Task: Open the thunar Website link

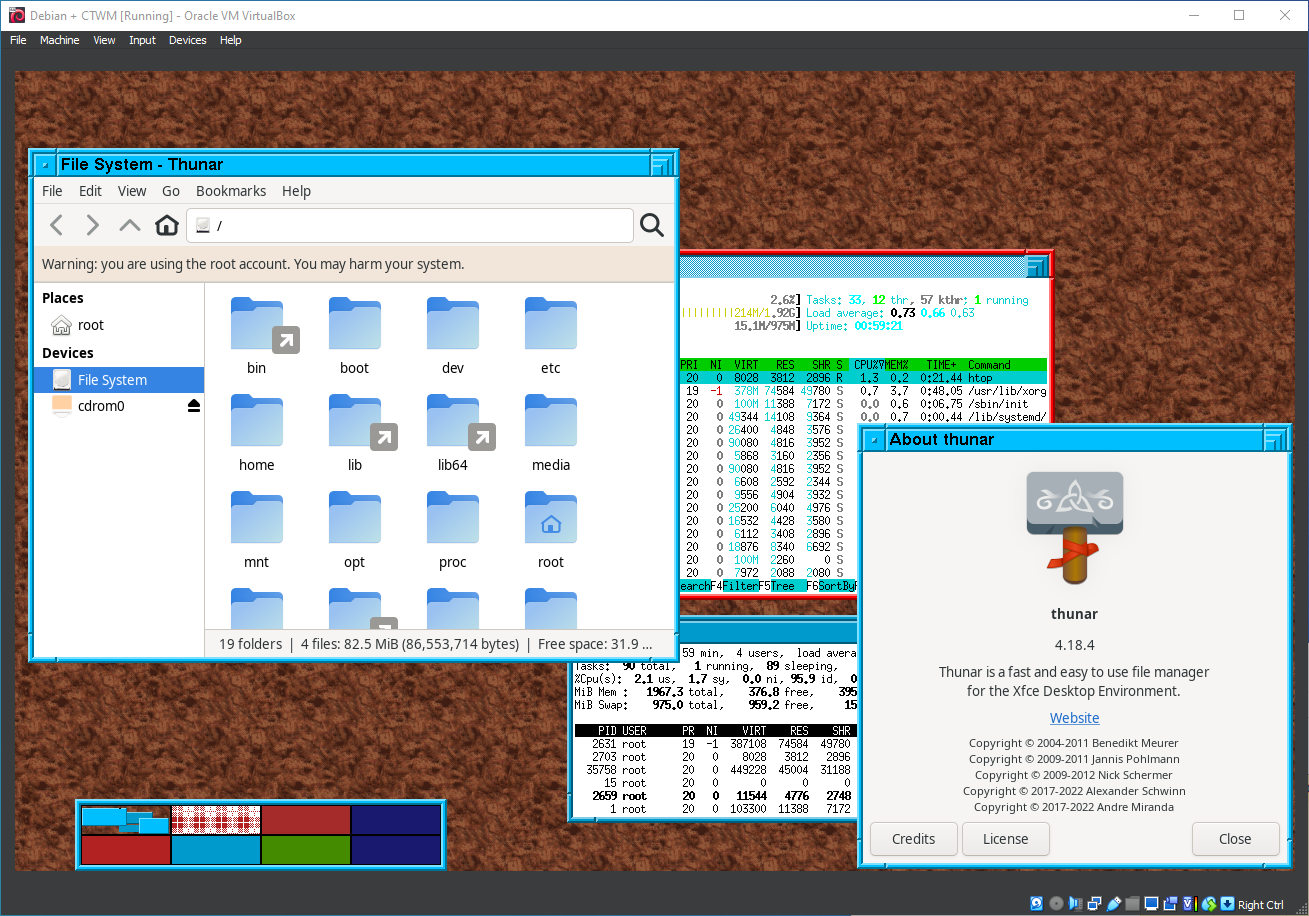Action: pos(1074,717)
